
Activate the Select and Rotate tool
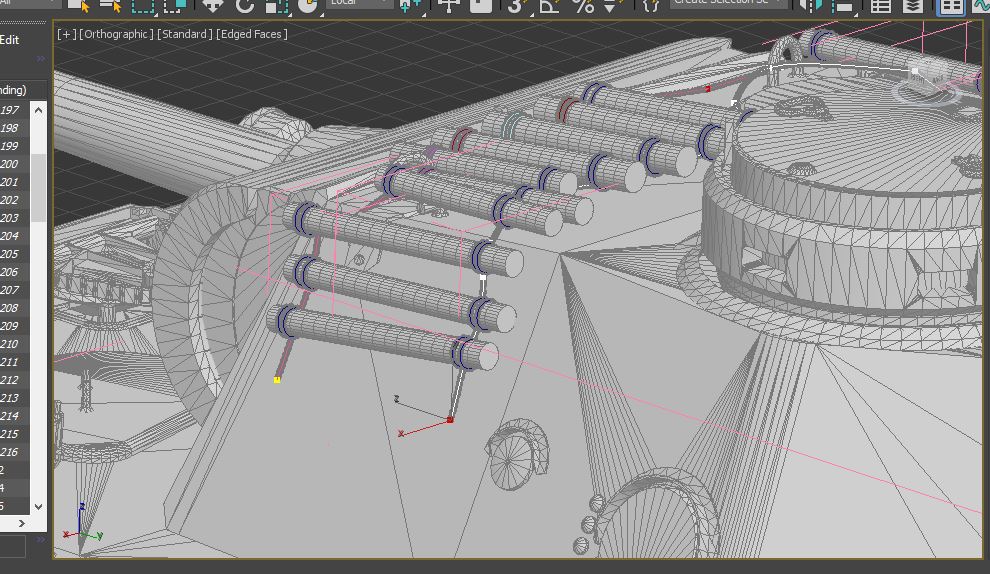(x=245, y=5)
